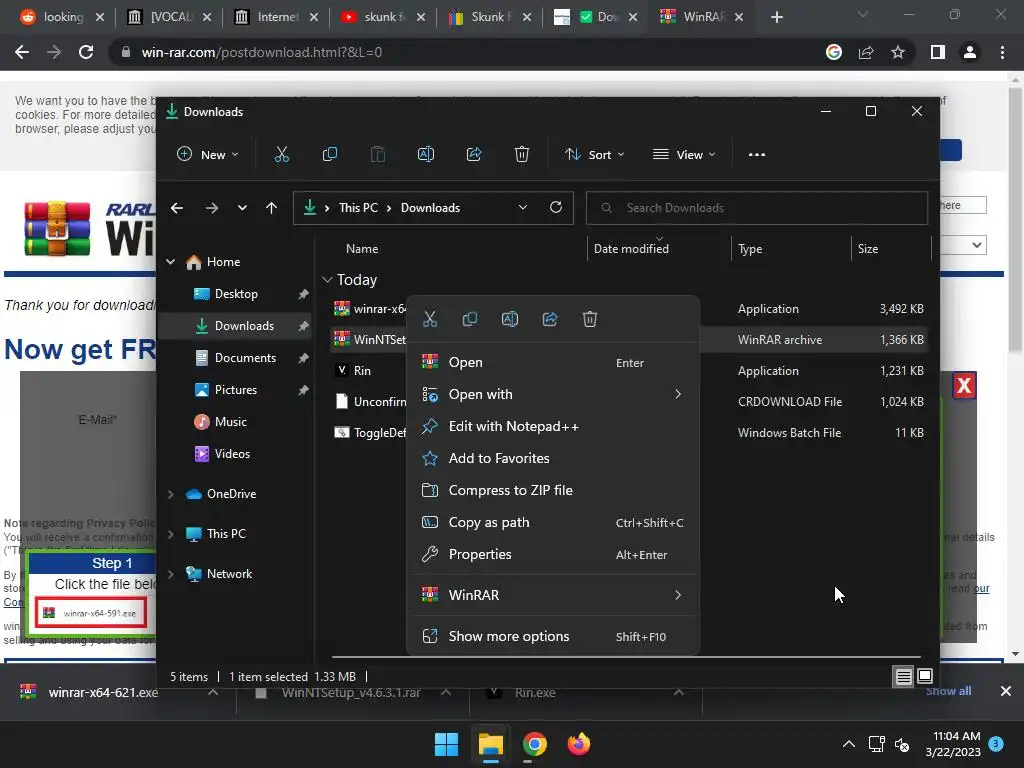Click Chrome icon in taskbar
Screen dimensions: 1024x768
click(534, 744)
